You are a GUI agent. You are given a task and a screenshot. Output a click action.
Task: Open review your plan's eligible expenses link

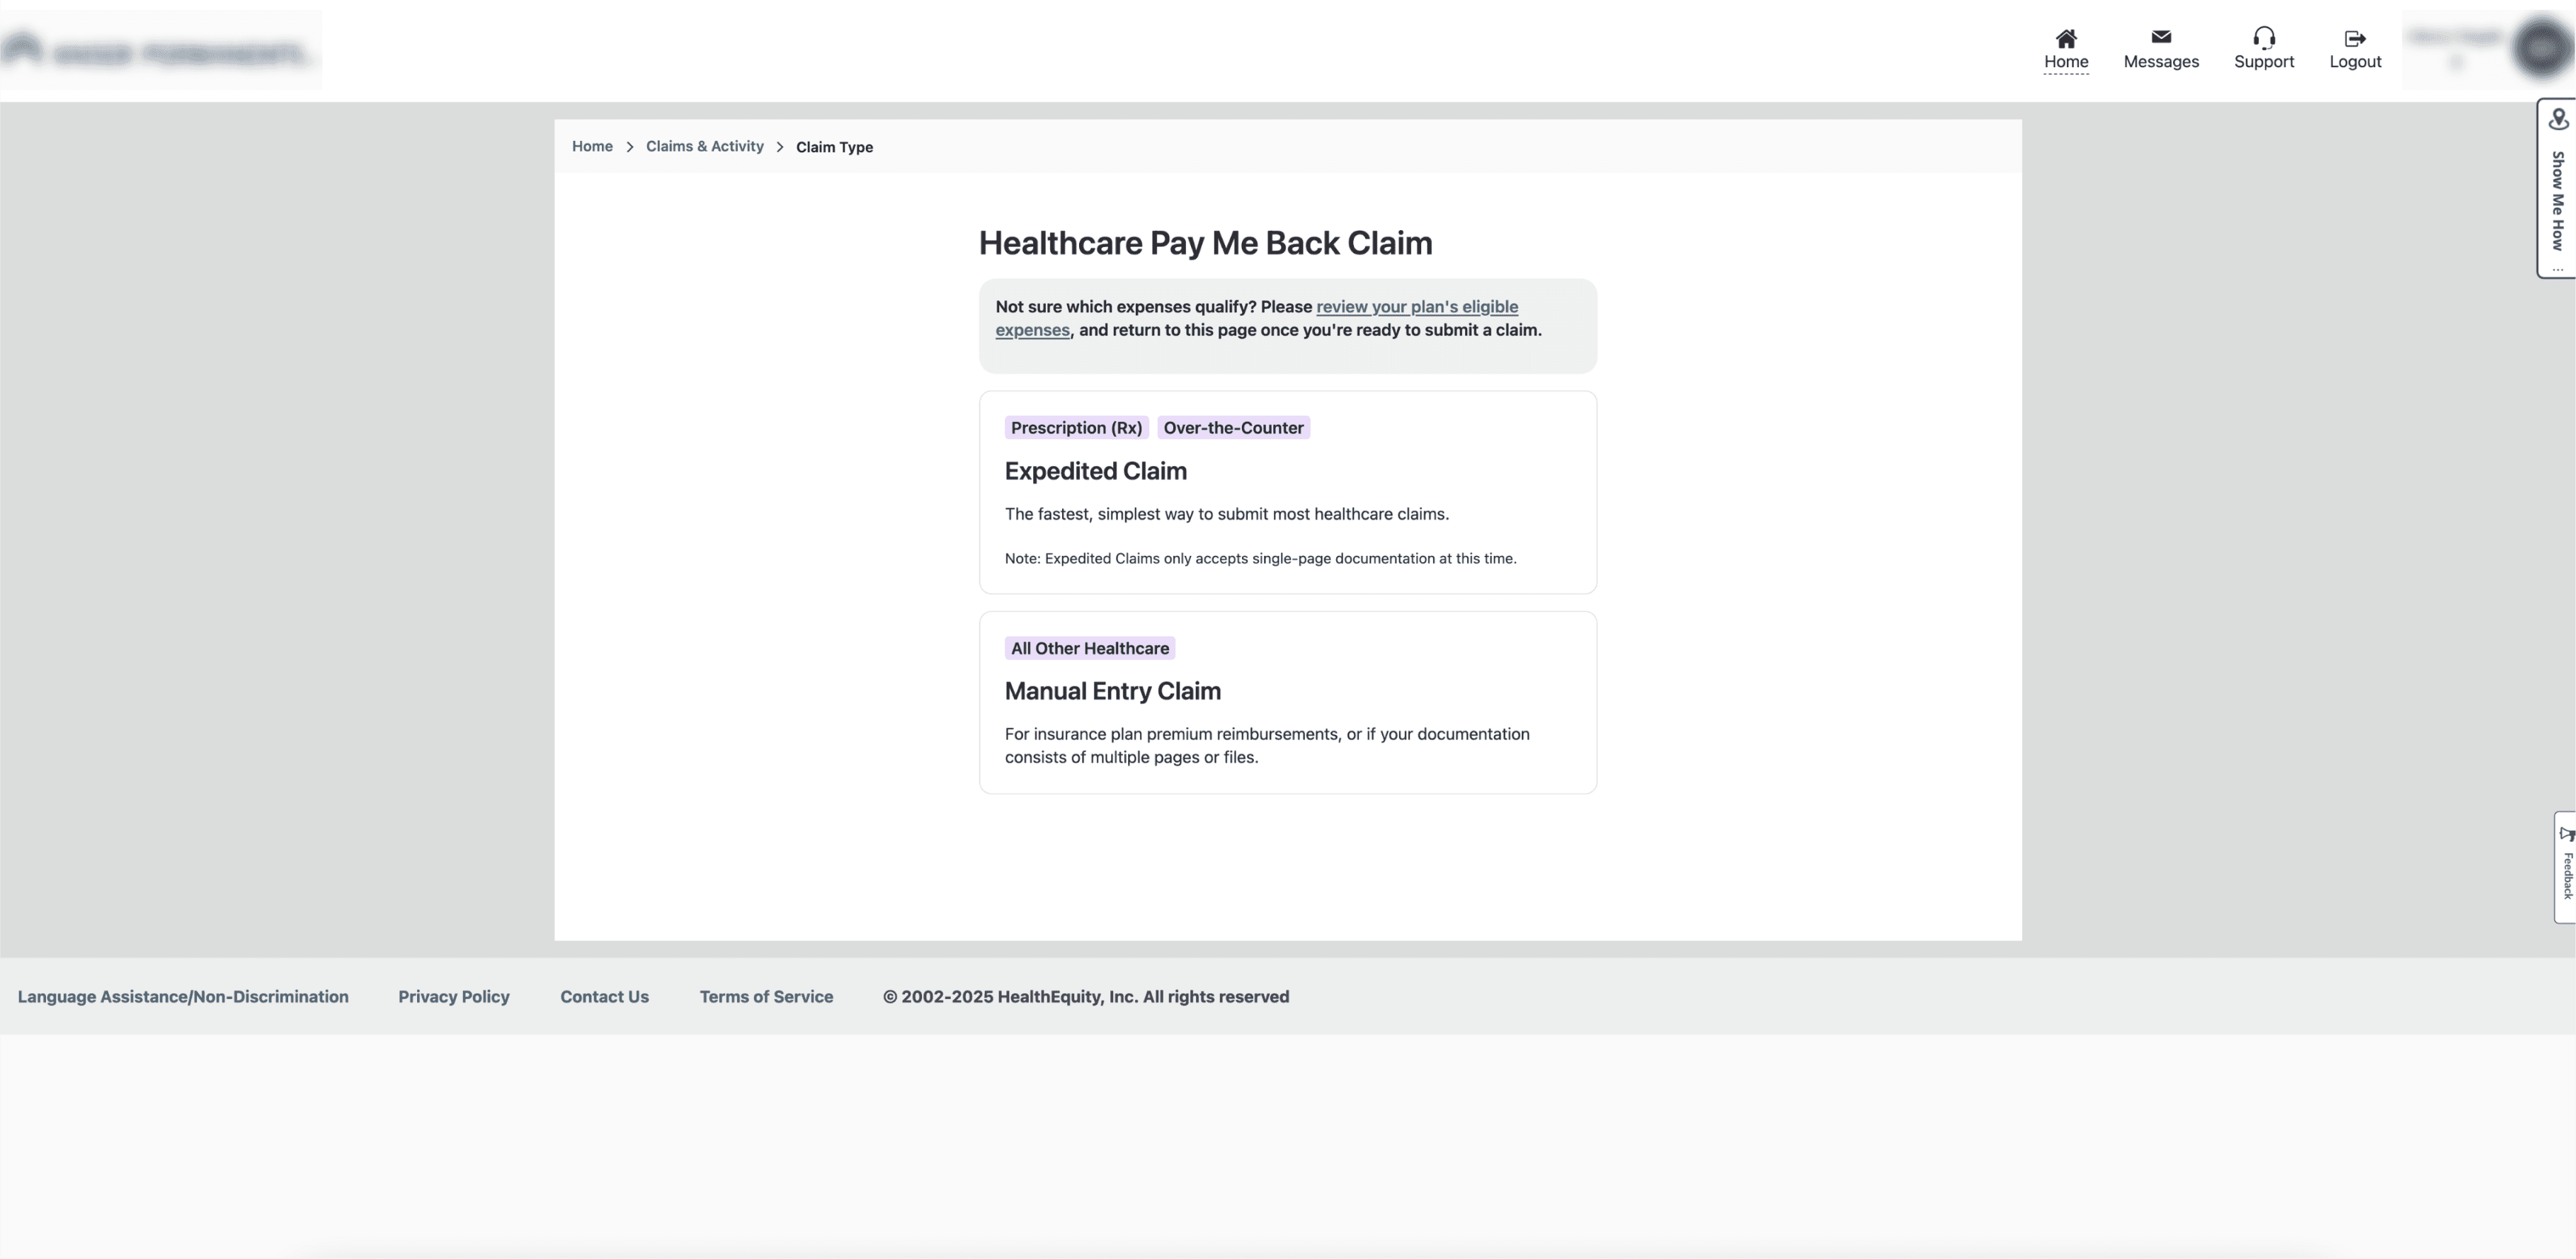[1416, 307]
